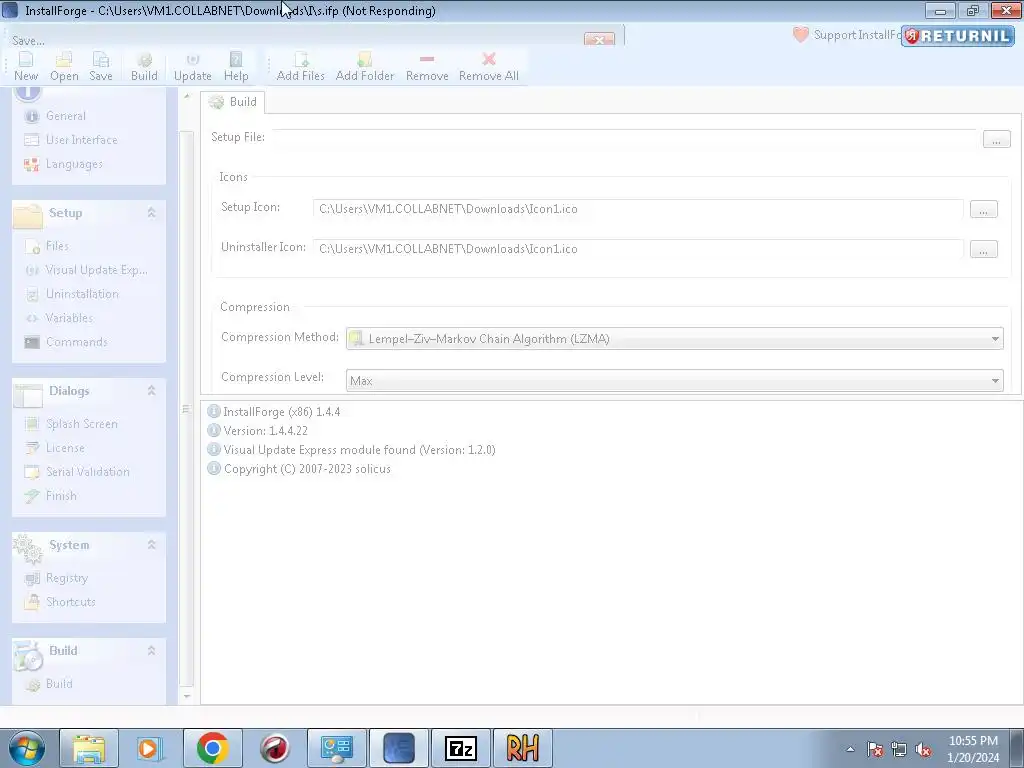1024x768 pixels.
Task: Click the Remove toolbar icon
Action: (427, 67)
